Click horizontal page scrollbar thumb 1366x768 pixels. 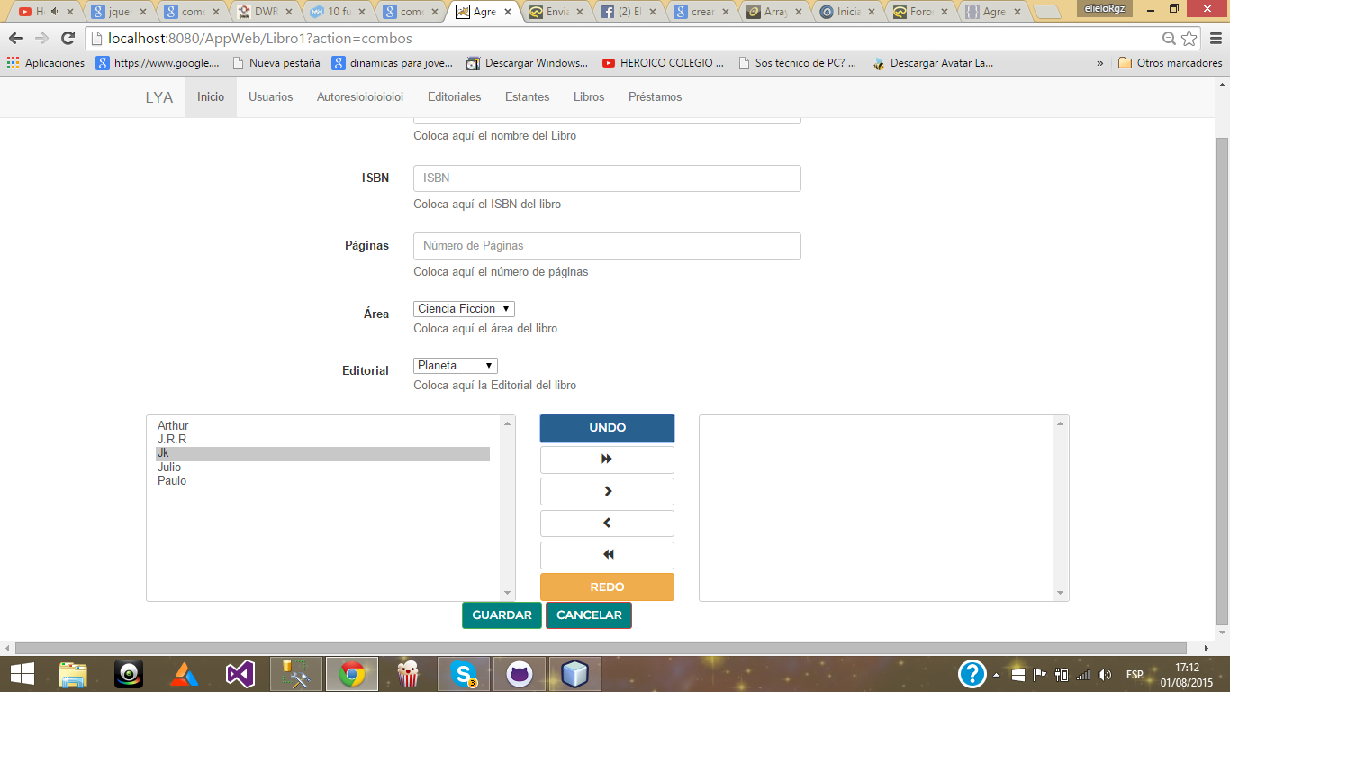point(600,648)
